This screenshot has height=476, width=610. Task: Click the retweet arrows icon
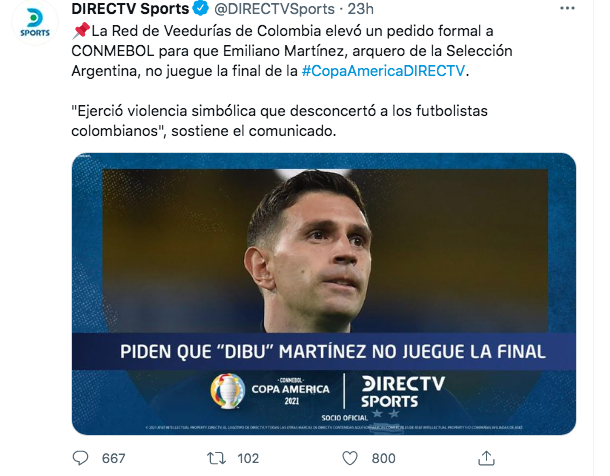point(216,458)
